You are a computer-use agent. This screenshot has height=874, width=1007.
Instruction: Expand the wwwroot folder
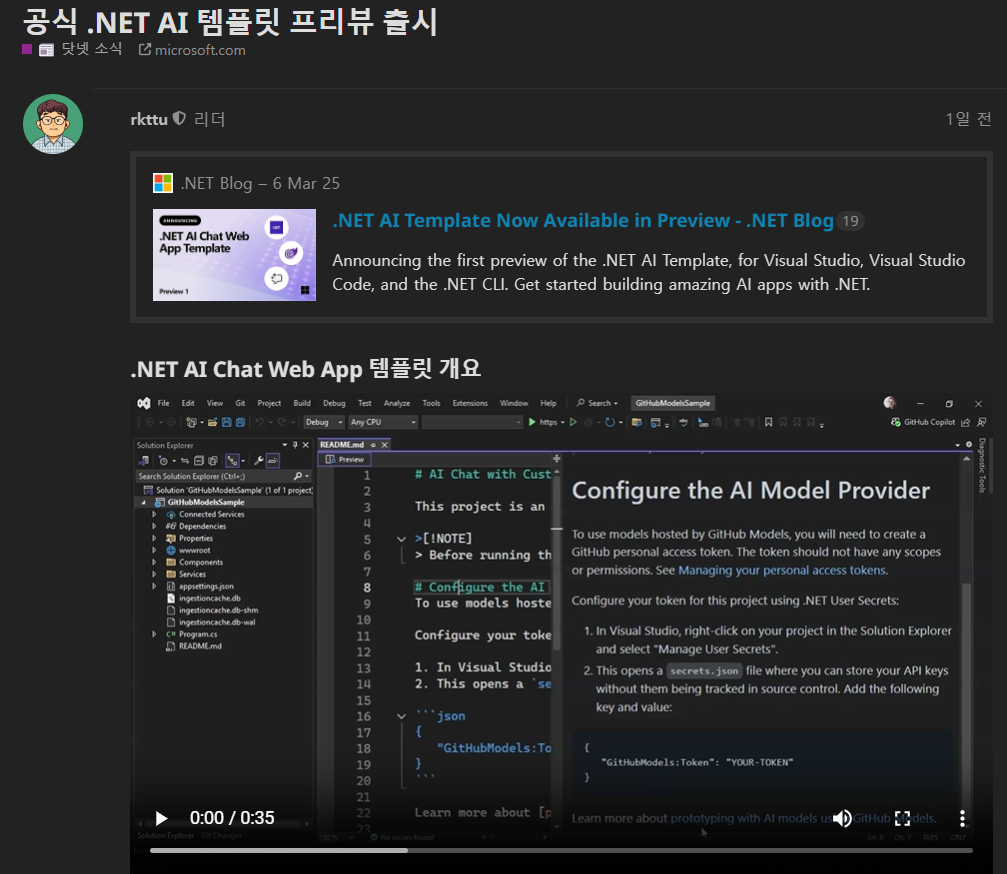(154, 550)
